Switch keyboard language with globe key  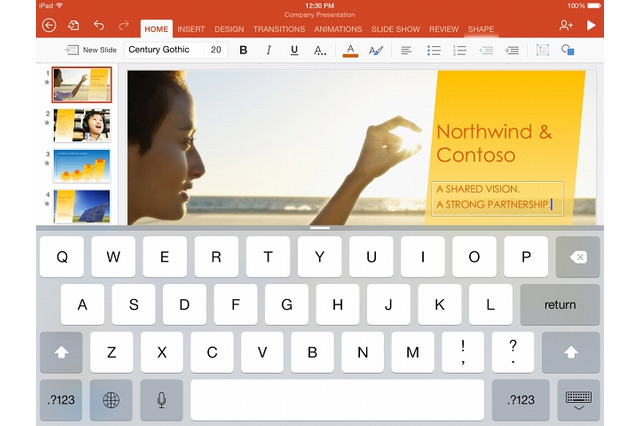pos(111,400)
